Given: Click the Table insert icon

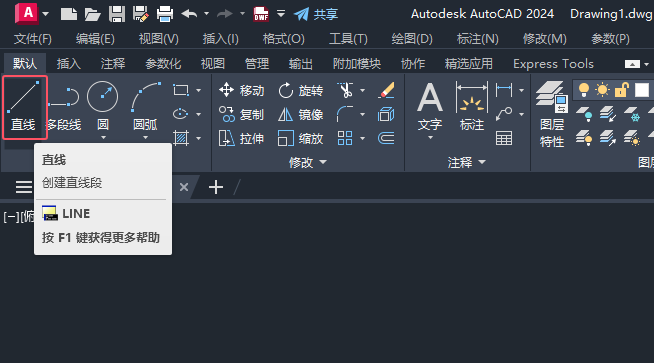Looking at the screenshot, I should [x=504, y=138].
